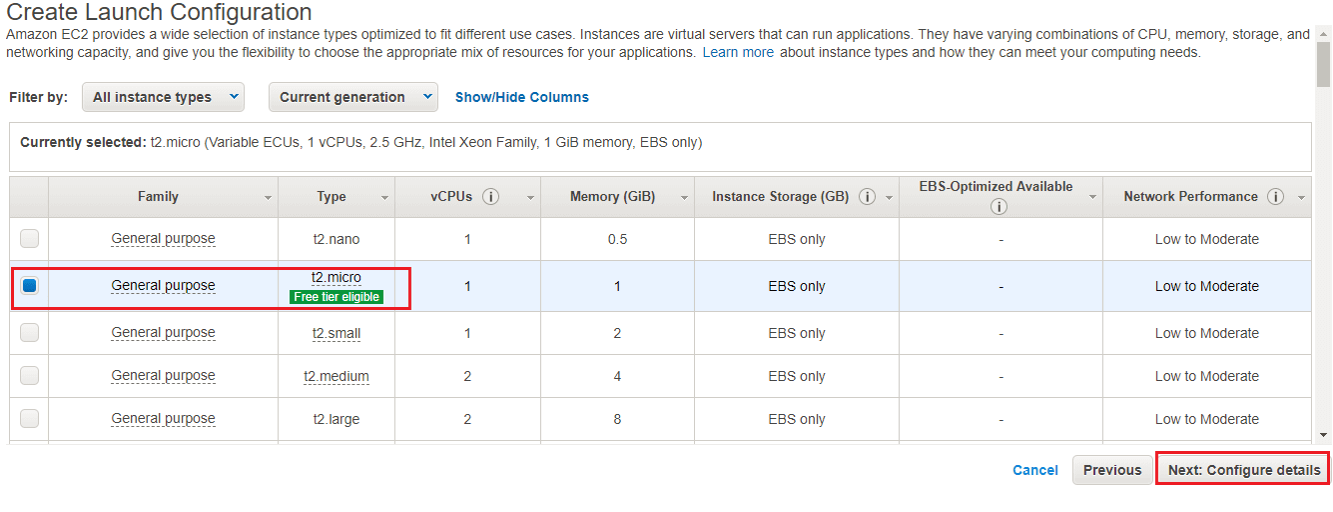The width and height of the screenshot is (1333, 512).
Task: Select the t2.nano instance checkbox
Action: [x=29, y=239]
